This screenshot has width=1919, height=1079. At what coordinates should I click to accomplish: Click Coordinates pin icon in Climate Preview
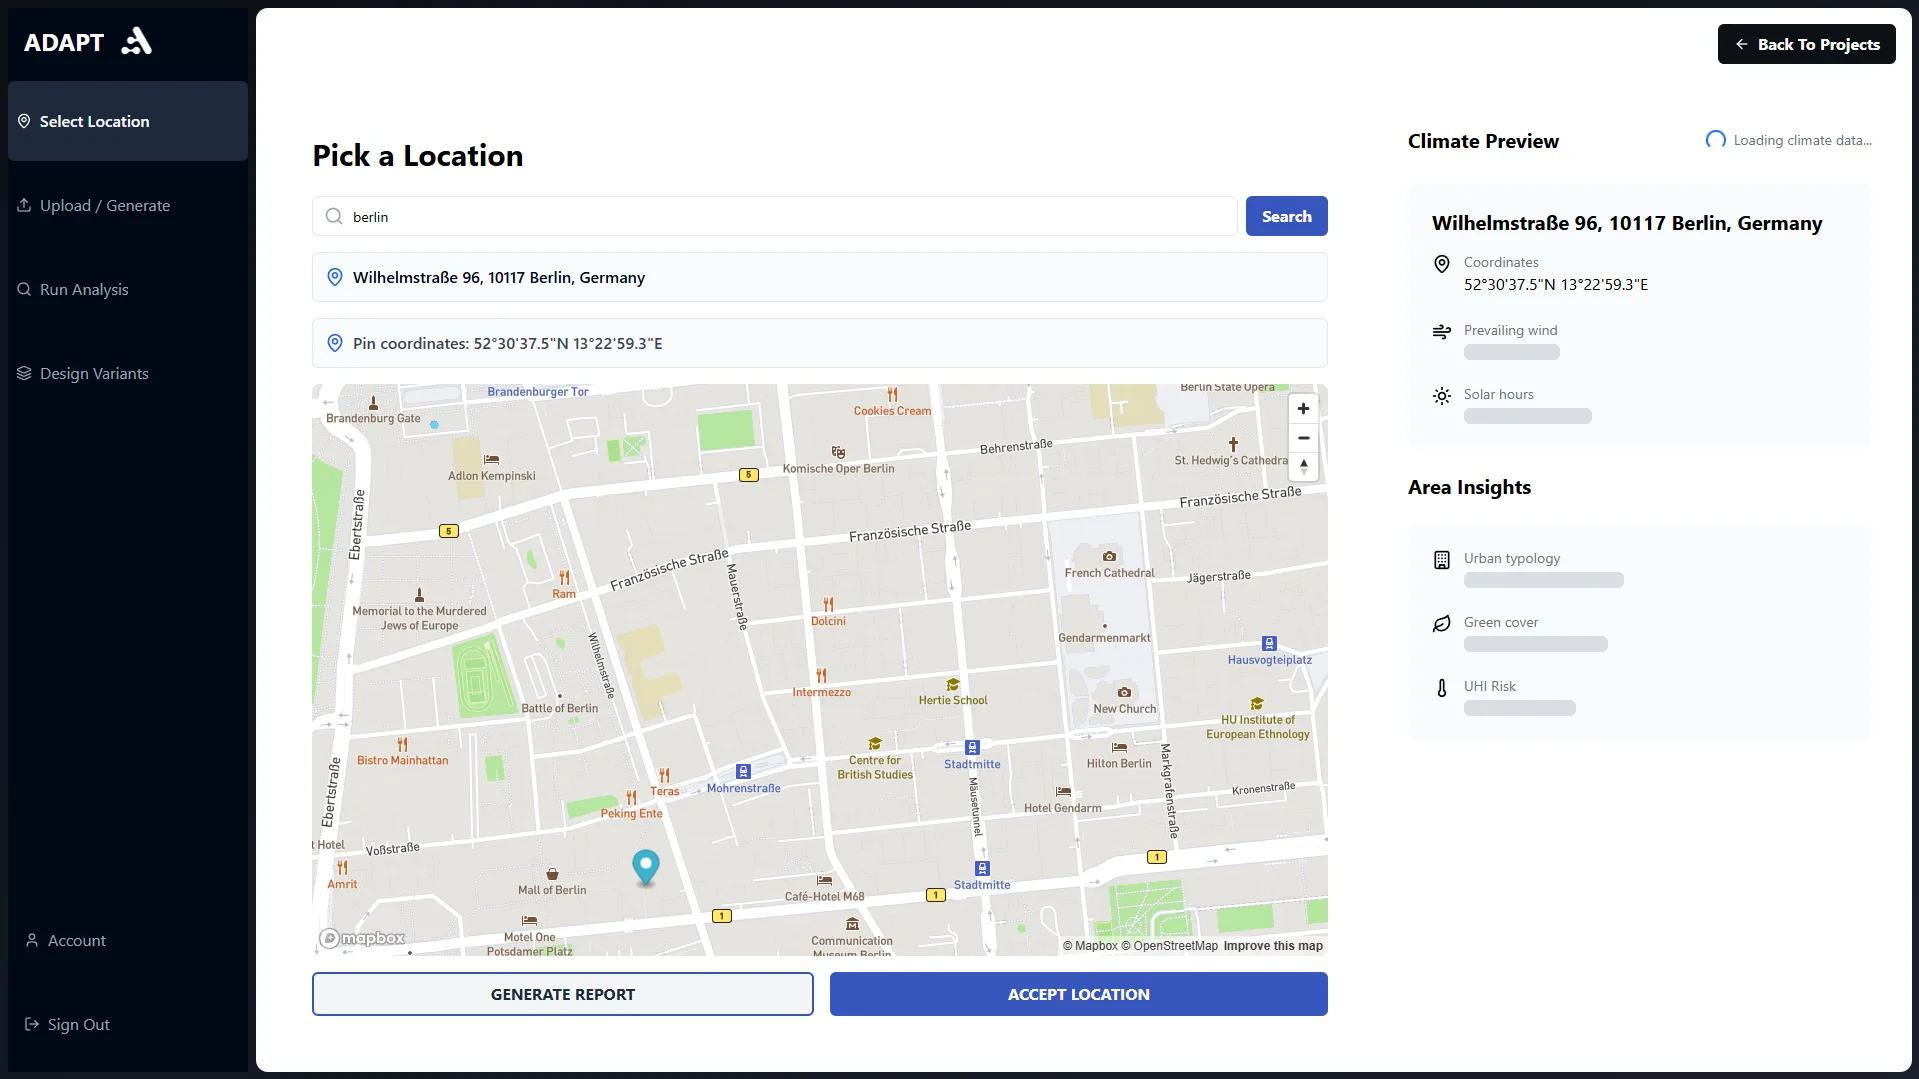[1441, 264]
